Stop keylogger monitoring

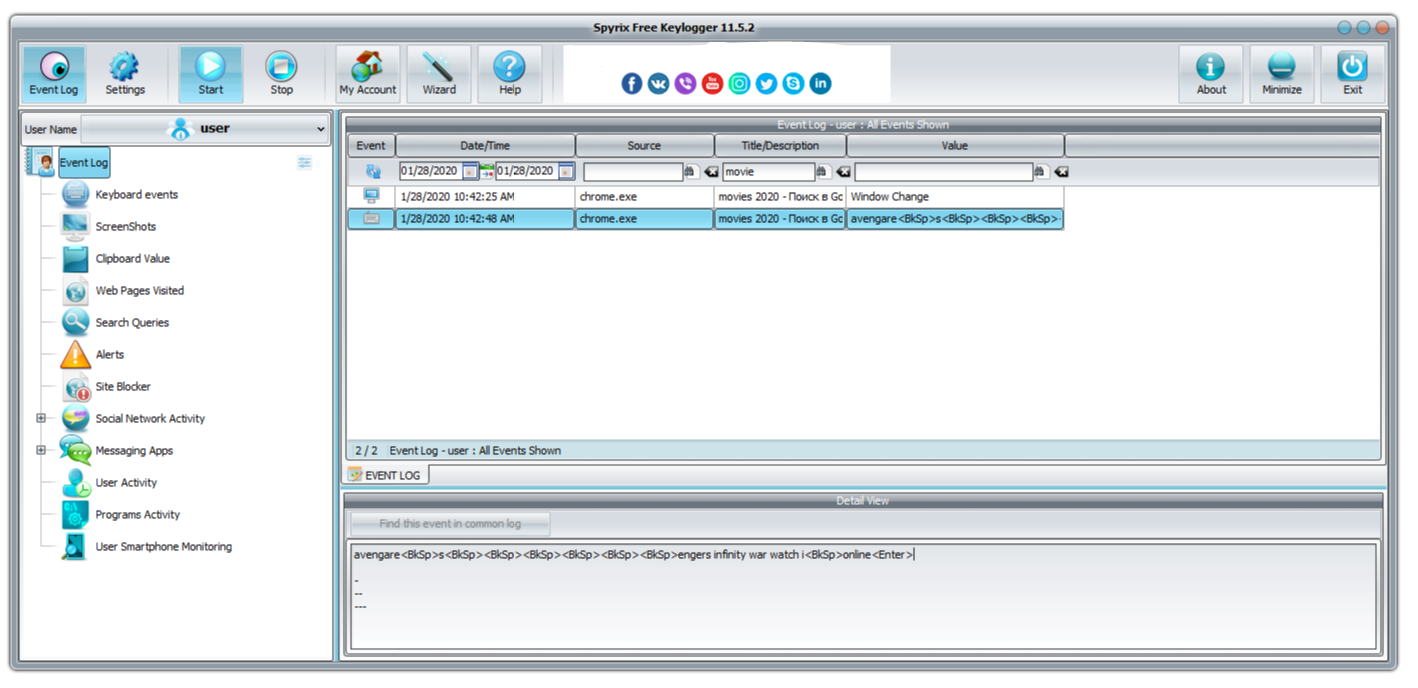[281, 73]
